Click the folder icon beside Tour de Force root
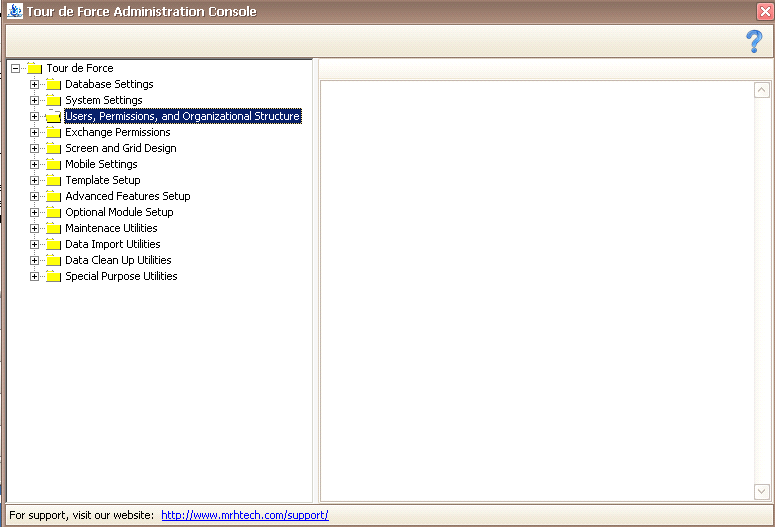The width and height of the screenshot is (775, 527). coord(35,68)
